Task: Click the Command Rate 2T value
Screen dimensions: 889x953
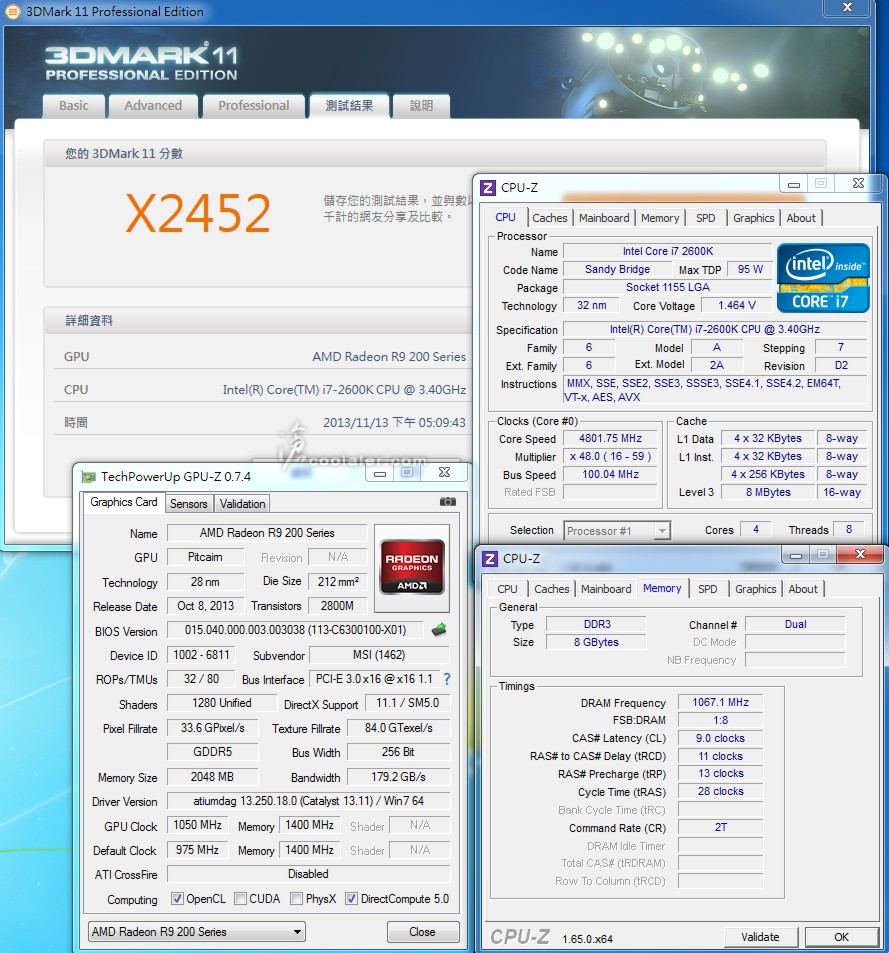Action: pyautogui.click(x=720, y=827)
